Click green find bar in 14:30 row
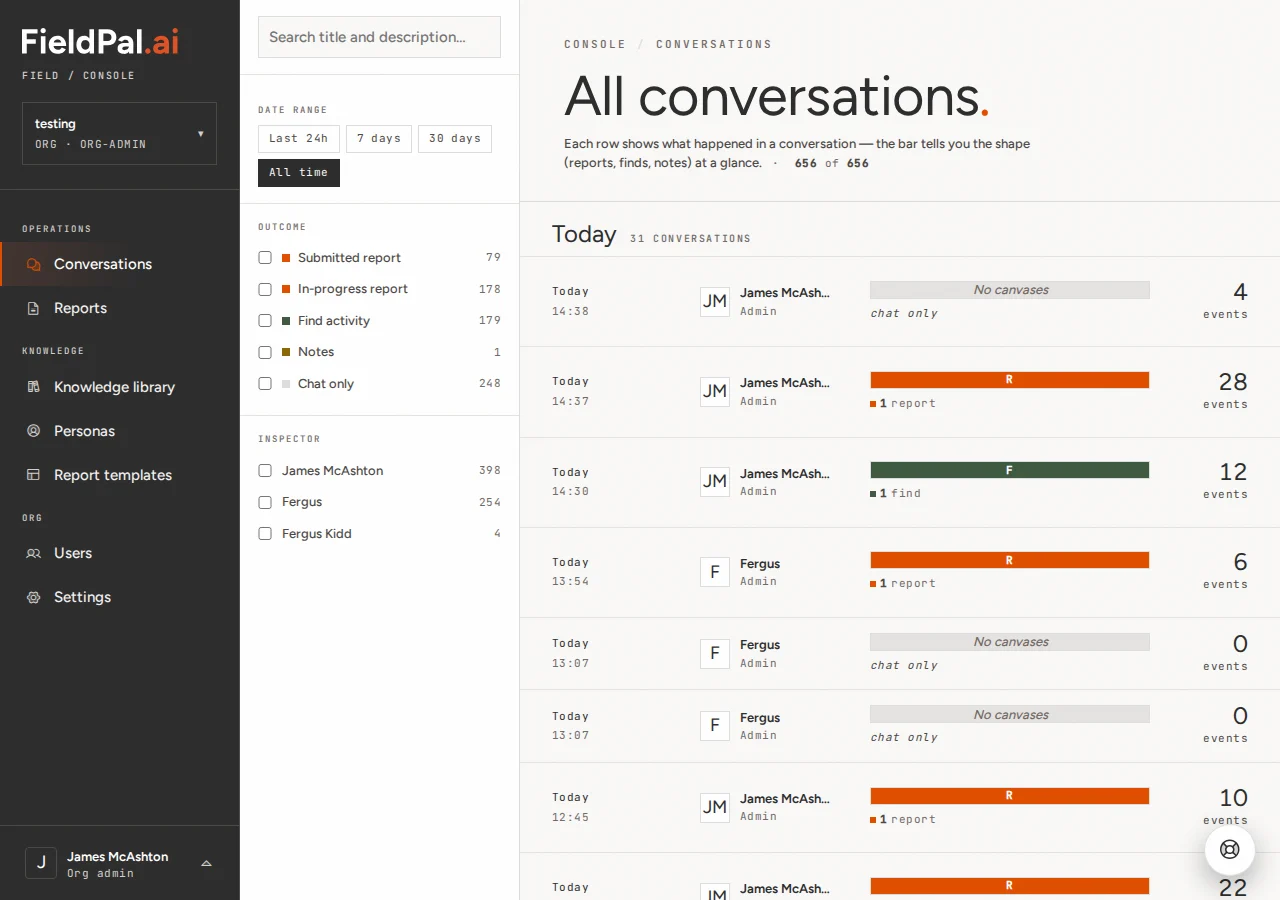This screenshot has height=900, width=1280. click(x=1010, y=470)
